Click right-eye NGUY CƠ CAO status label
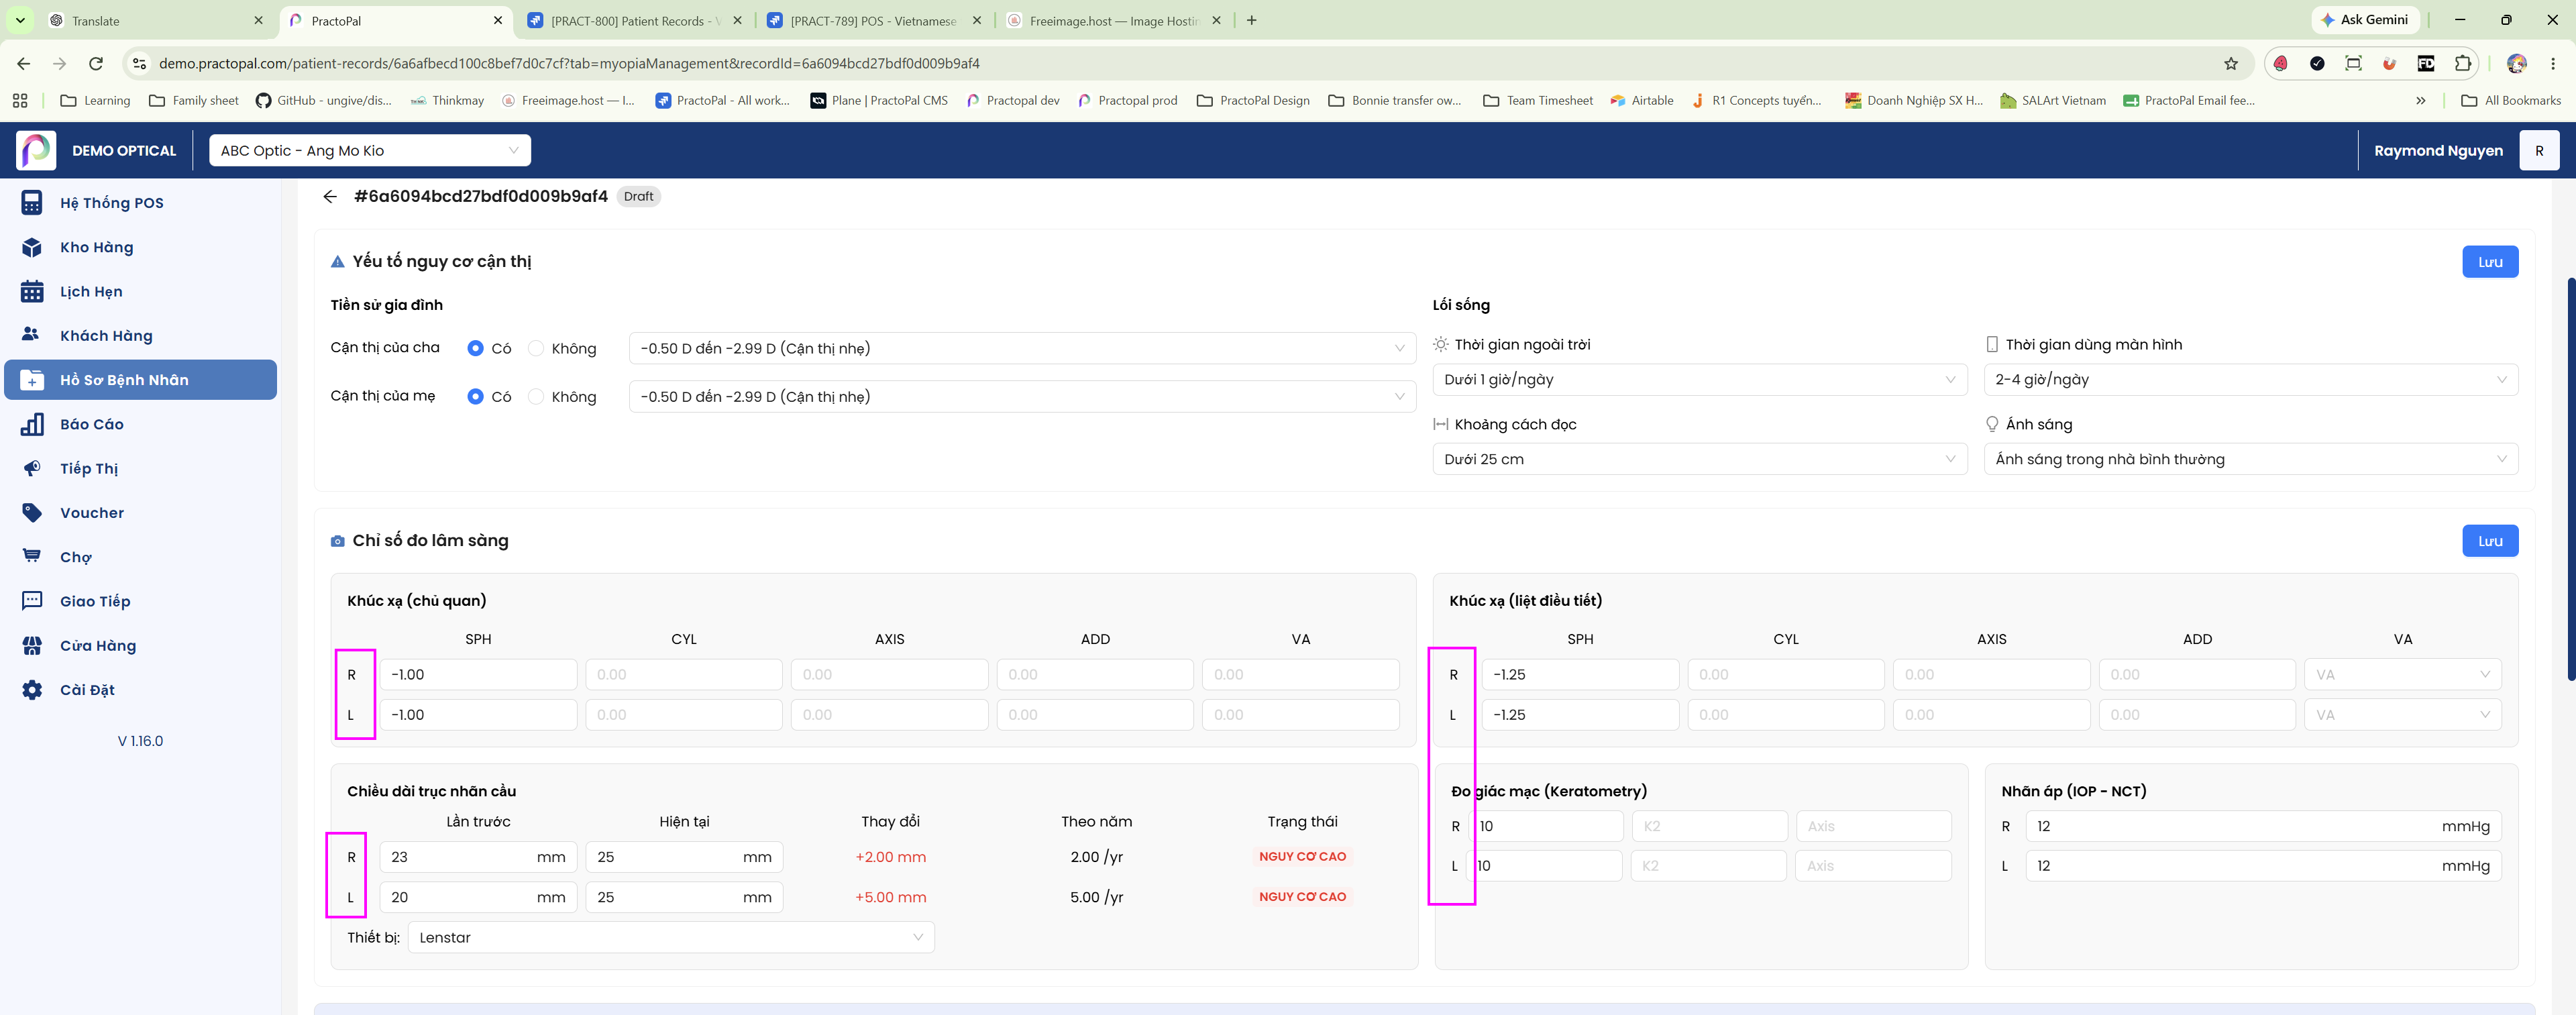The height and width of the screenshot is (1015, 2576). 1302,856
